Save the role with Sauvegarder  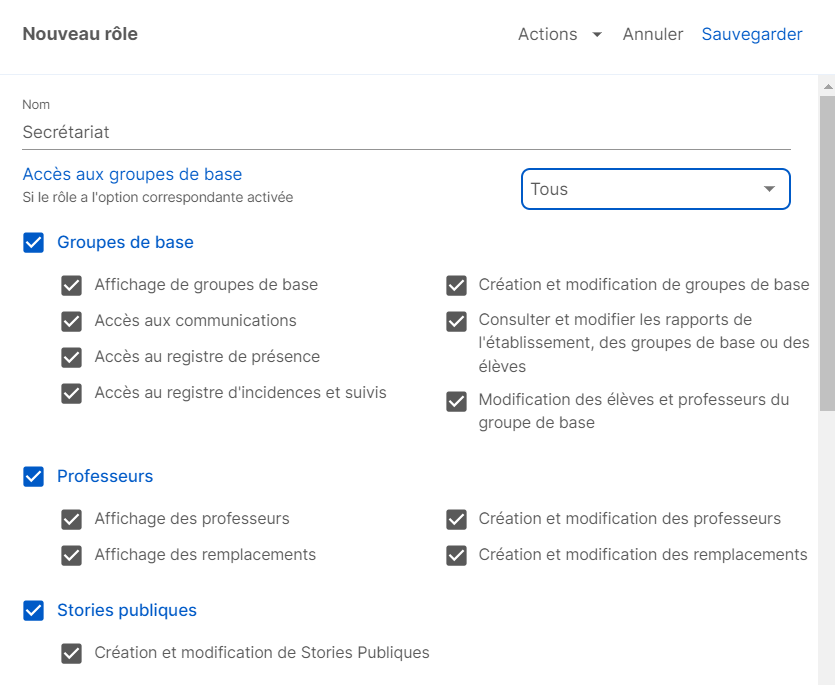(751, 34)
